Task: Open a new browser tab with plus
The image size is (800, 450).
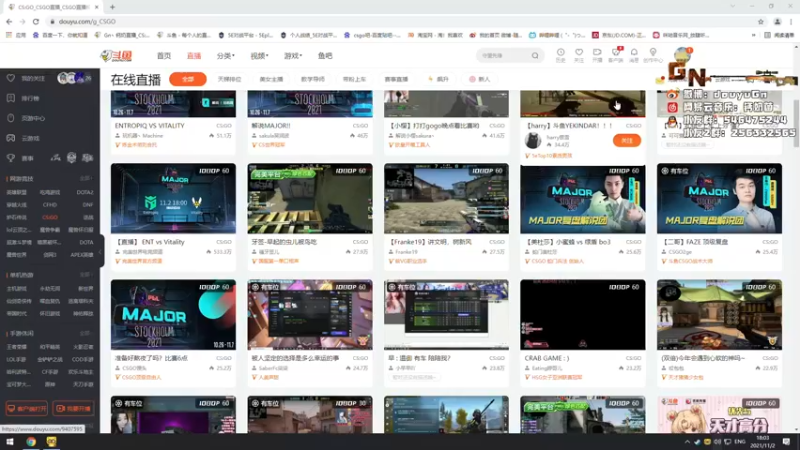Action: [x=112, y=7]
